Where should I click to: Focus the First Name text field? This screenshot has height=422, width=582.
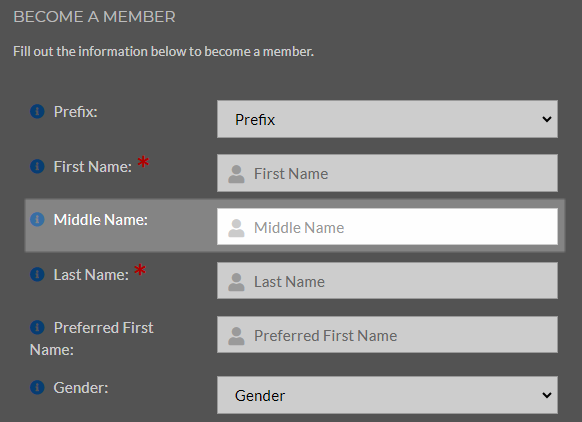pos(387,173)
